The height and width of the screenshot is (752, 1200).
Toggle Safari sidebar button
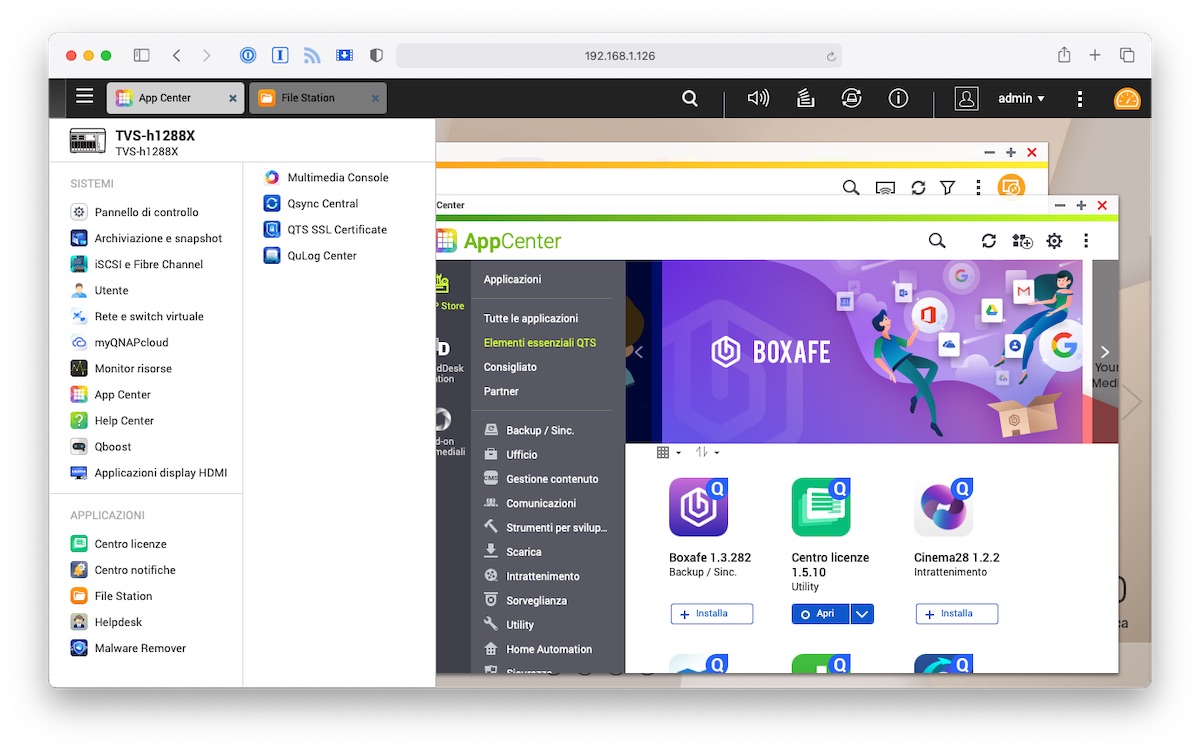[x=141, y=56]
